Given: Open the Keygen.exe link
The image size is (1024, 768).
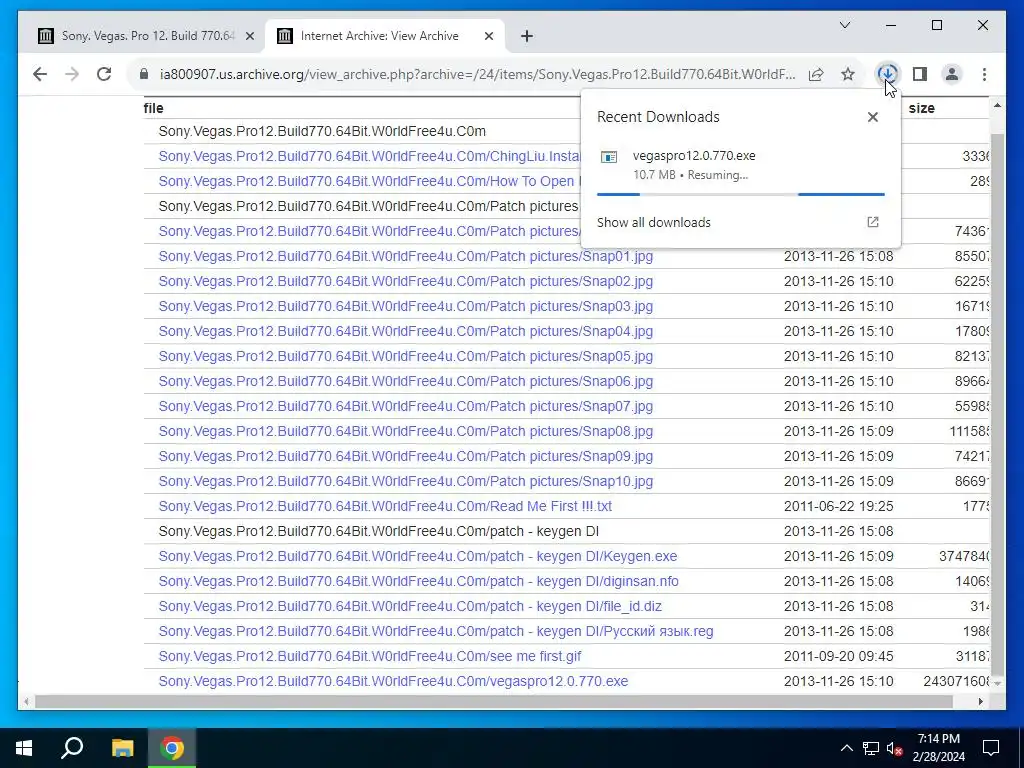Looking at the screenshot, I should click(x=418, y=556).
